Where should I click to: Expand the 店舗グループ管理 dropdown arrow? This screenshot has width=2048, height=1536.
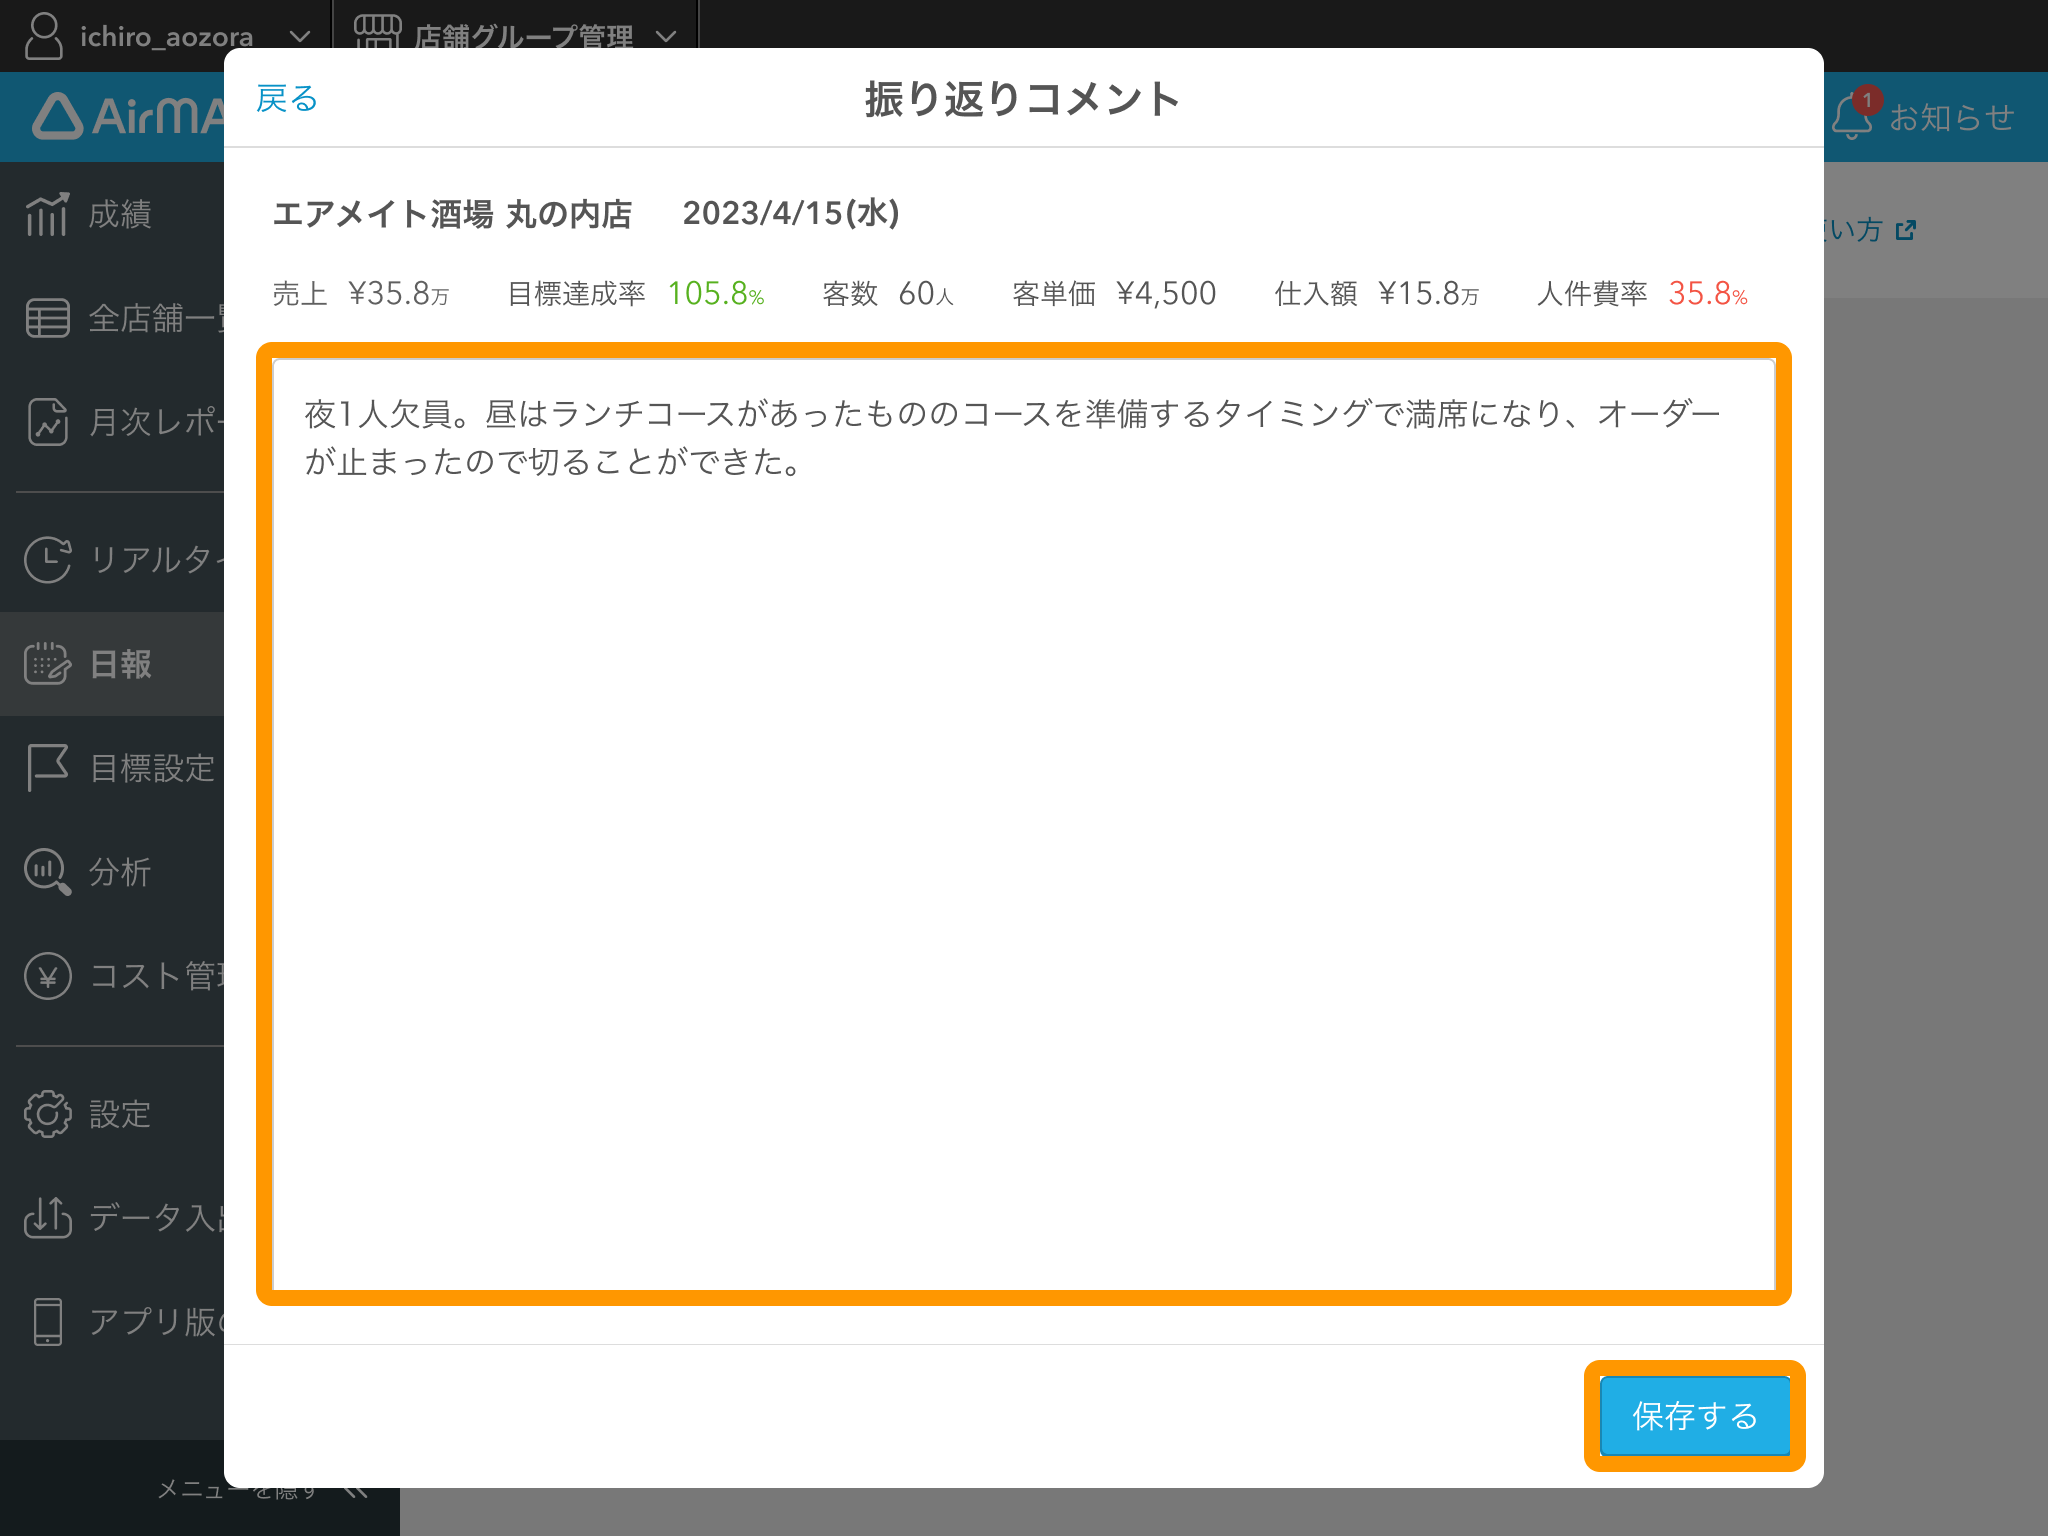pos(666,36)
